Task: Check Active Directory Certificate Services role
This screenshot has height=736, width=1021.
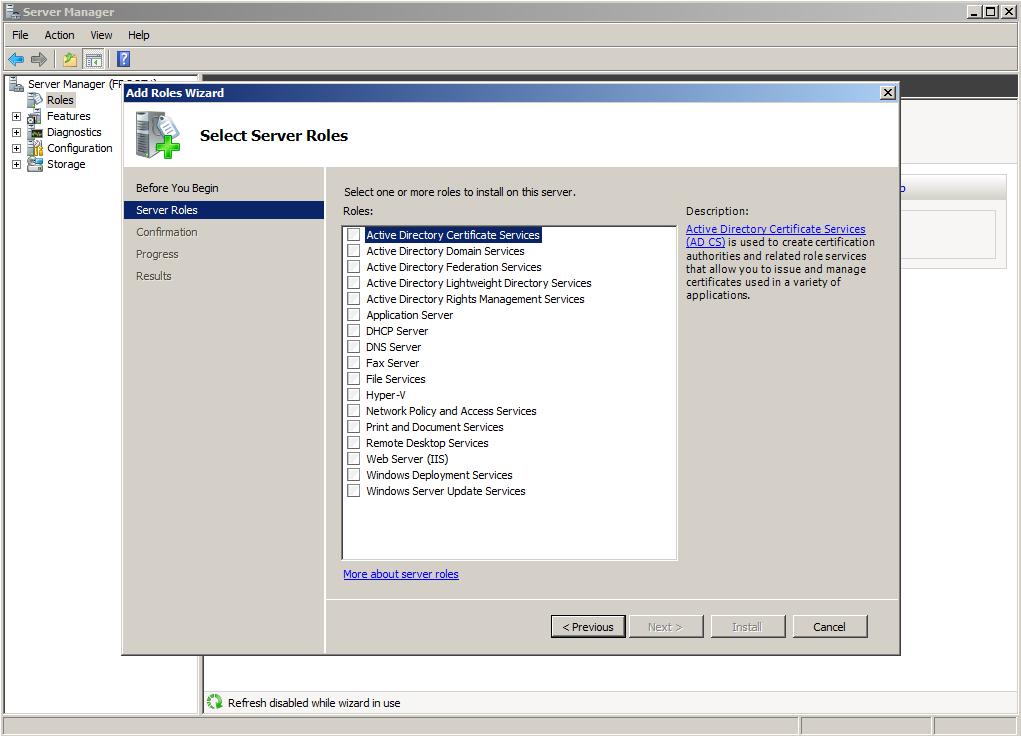Action: tap(354, 234)
